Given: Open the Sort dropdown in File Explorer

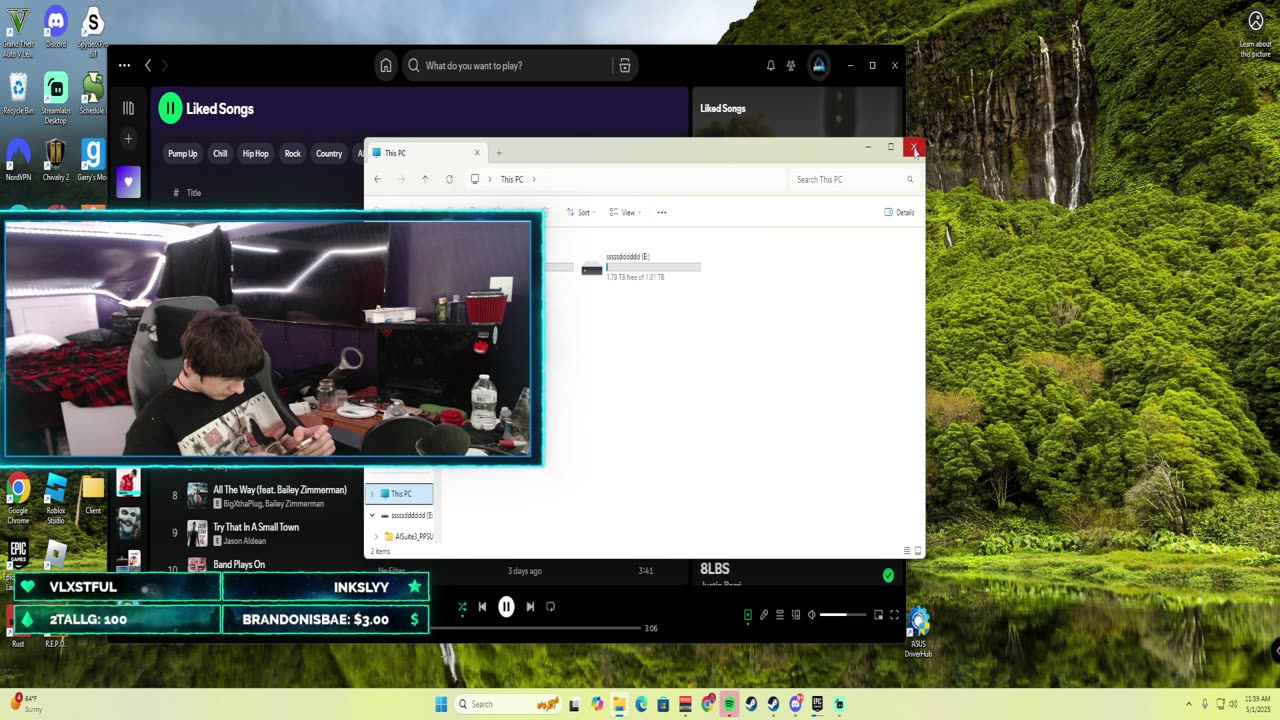Looking at the screenshot, I should (579, 212).
